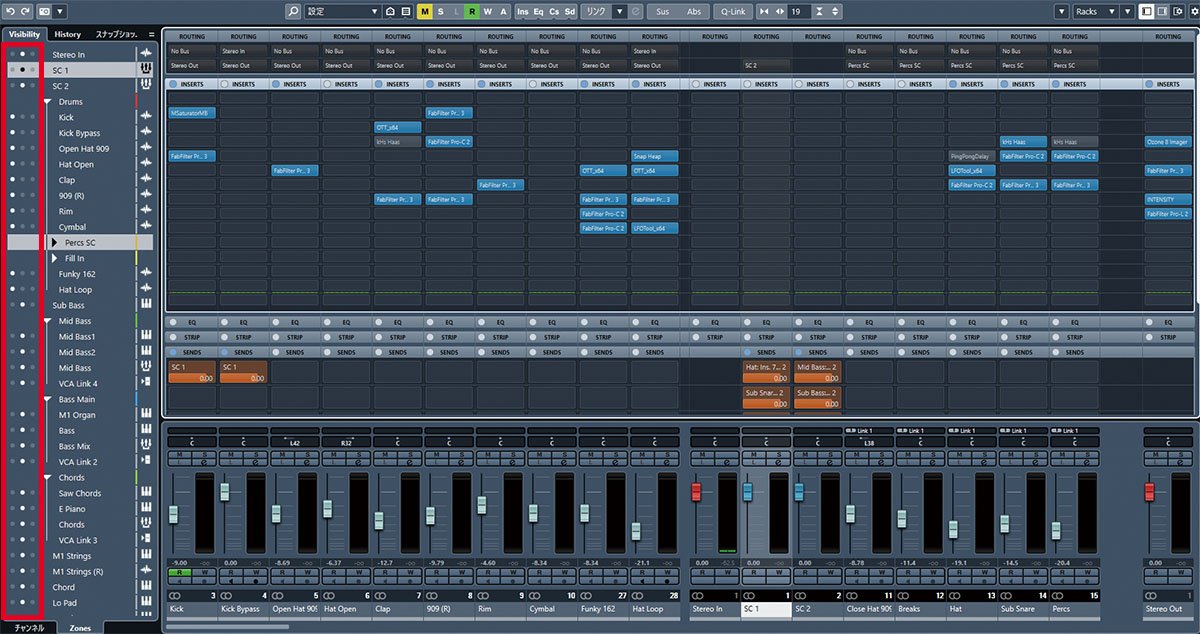Open the MixConsole snapshot camera icon

point(44,11)
